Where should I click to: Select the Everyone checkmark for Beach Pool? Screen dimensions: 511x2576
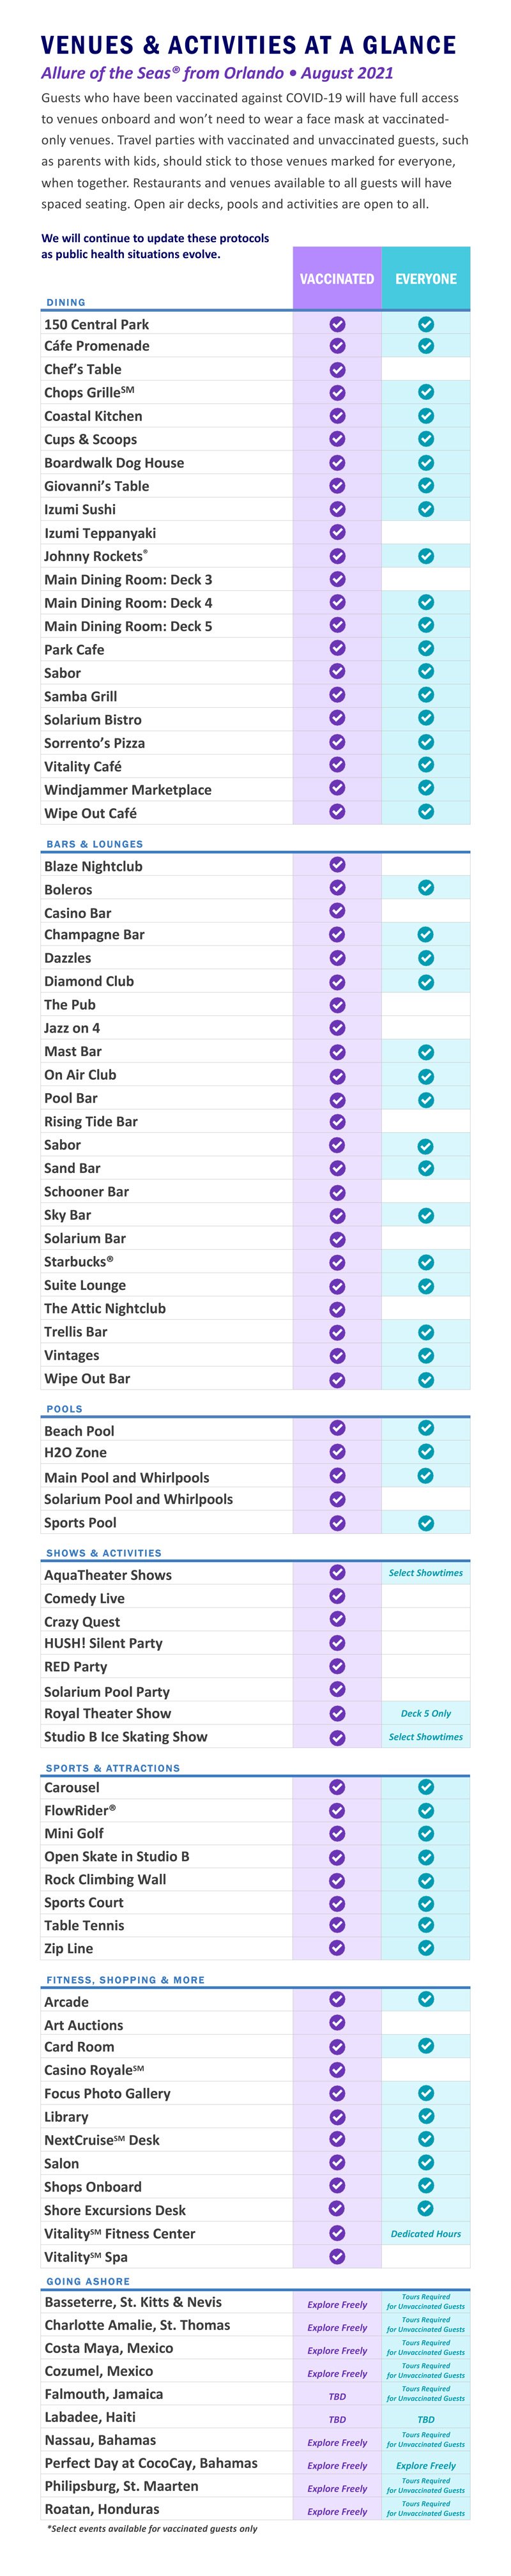(x=426, y=1428)
